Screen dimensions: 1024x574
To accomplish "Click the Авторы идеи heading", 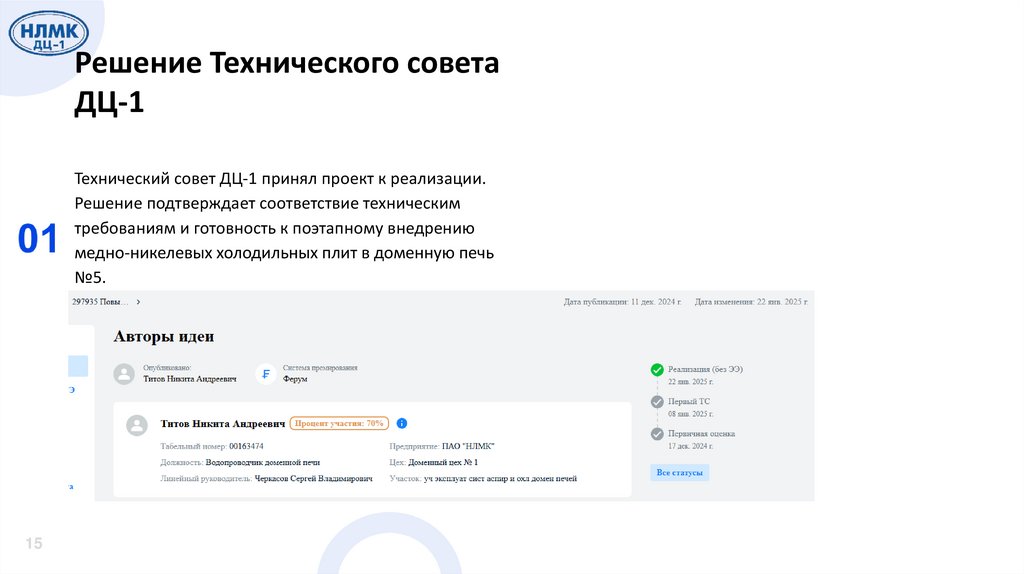I will [164, 336].
